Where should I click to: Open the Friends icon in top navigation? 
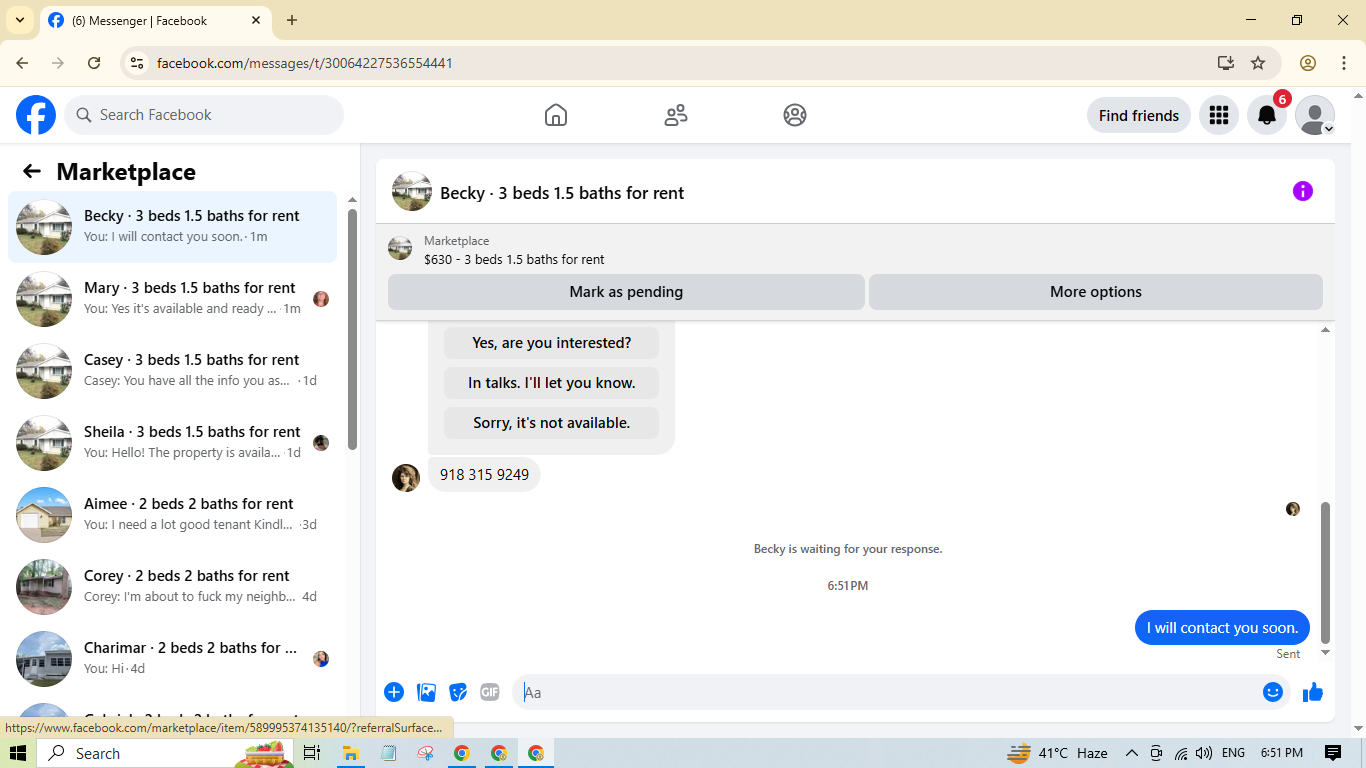[x=676, y=115]
